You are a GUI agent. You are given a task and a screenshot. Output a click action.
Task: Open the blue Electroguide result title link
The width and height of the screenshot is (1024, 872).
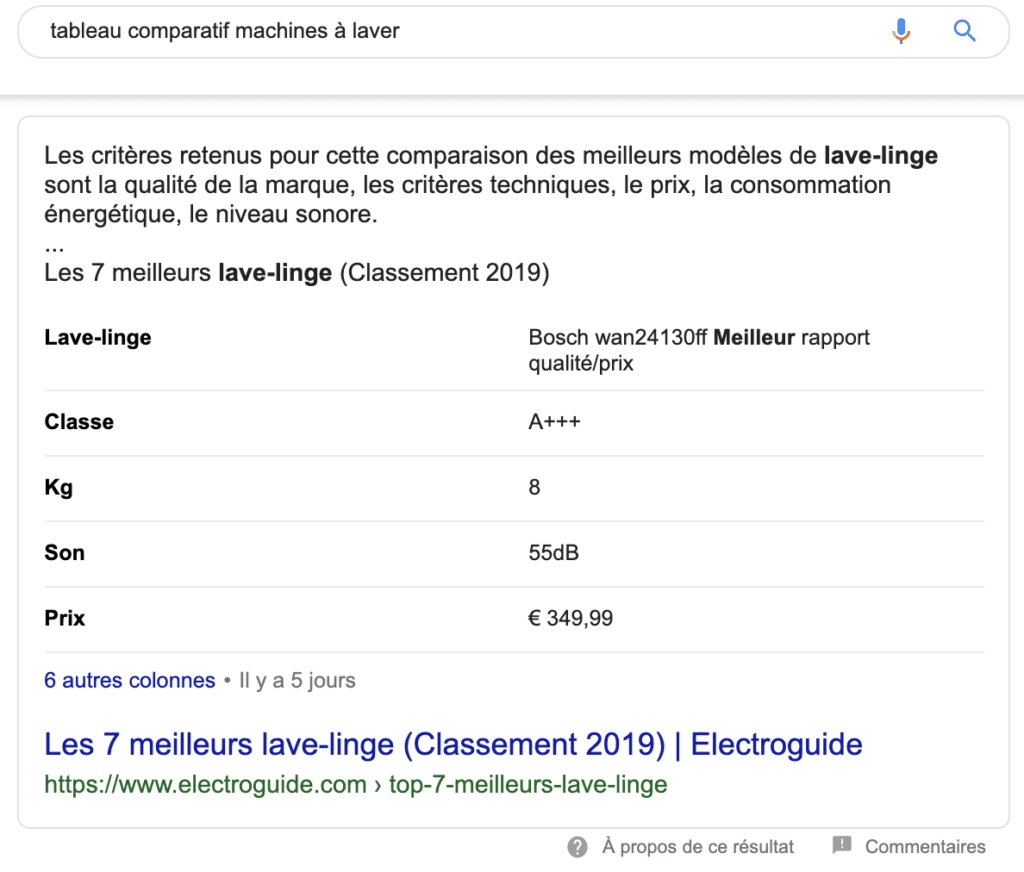coord(453,744)
